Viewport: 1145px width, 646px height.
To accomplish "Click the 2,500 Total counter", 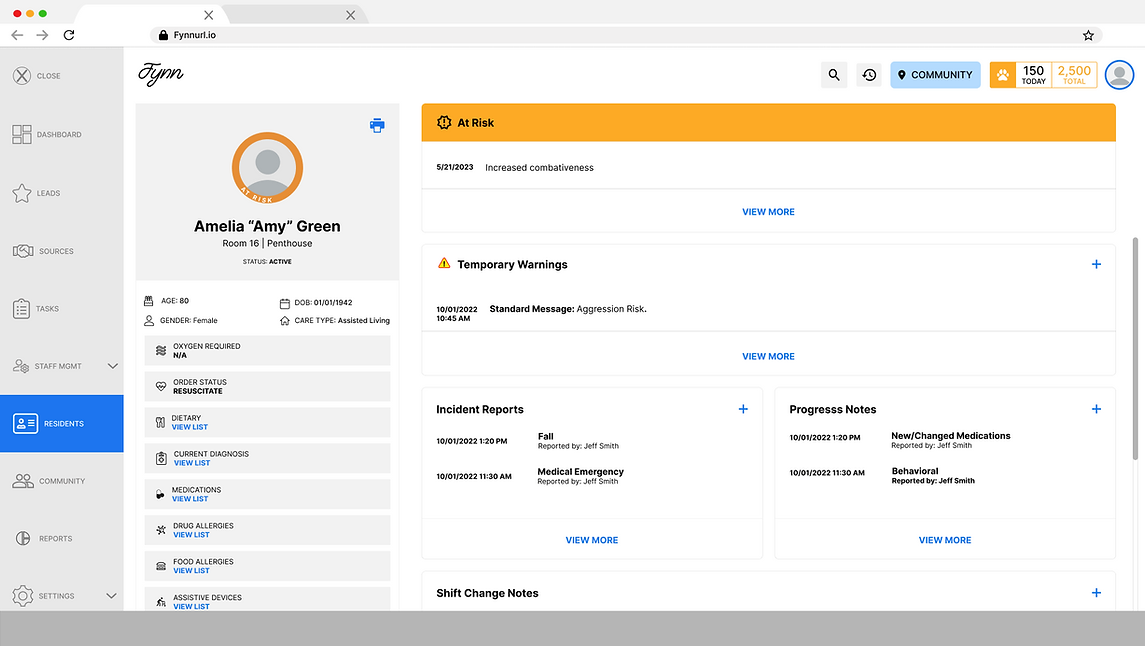I will [x=1074, y=74].
